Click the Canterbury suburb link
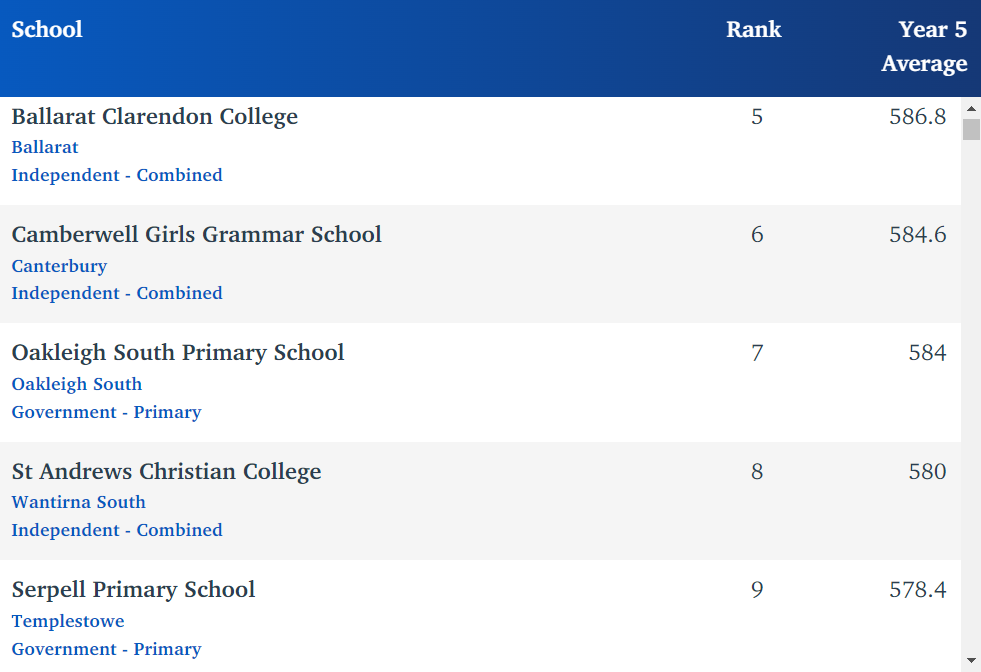 [59, 266]
